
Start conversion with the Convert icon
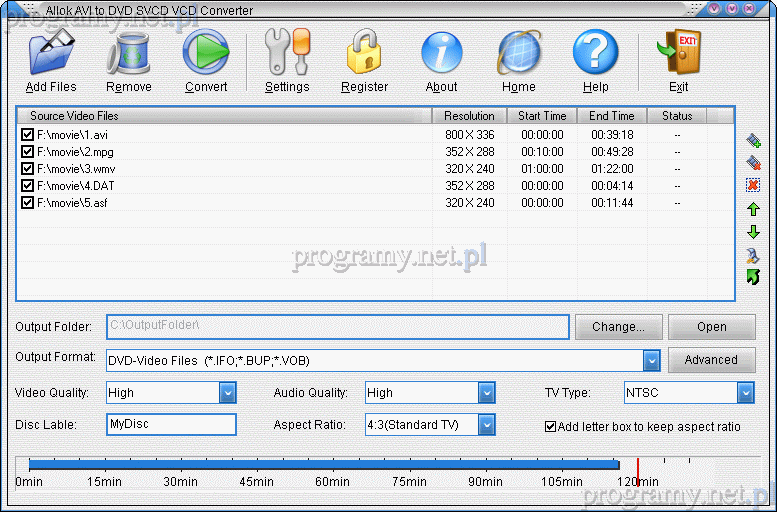tap(206, 55)
